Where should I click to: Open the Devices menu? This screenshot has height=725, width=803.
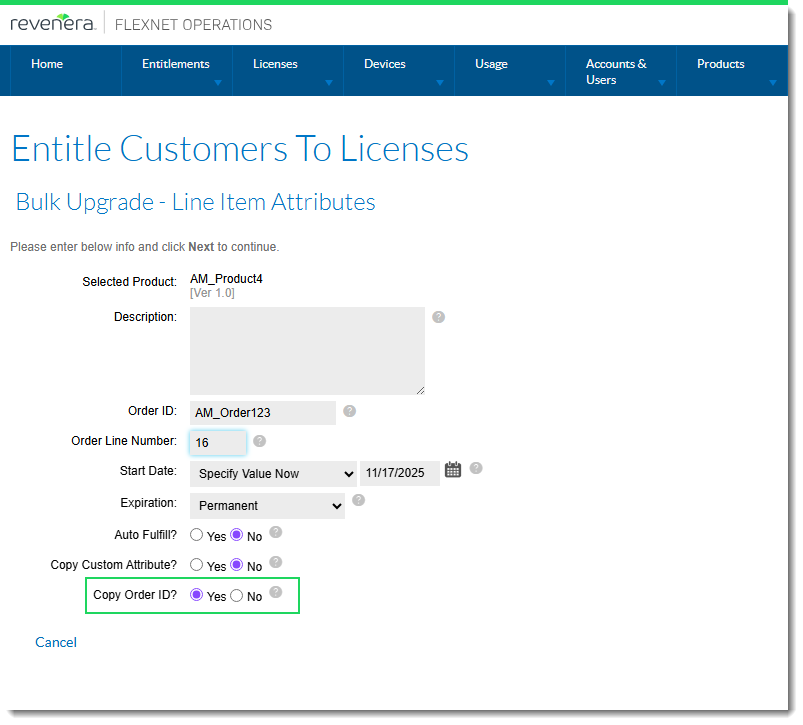coord(385,64)
